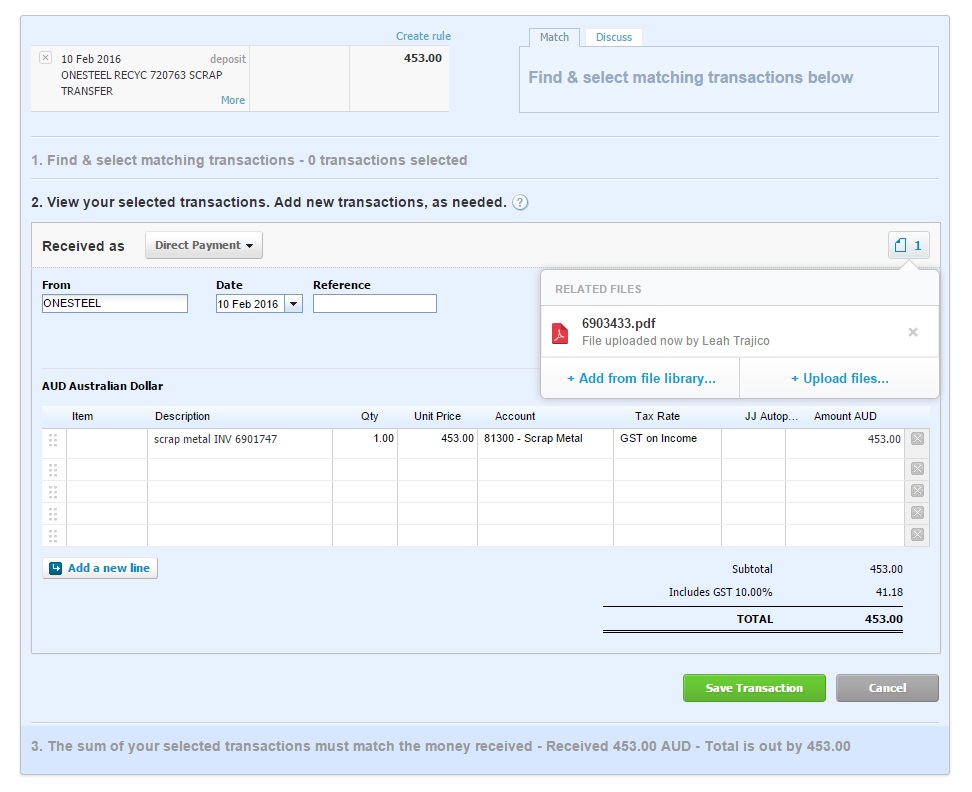Click Upload files link

point(839,379)
